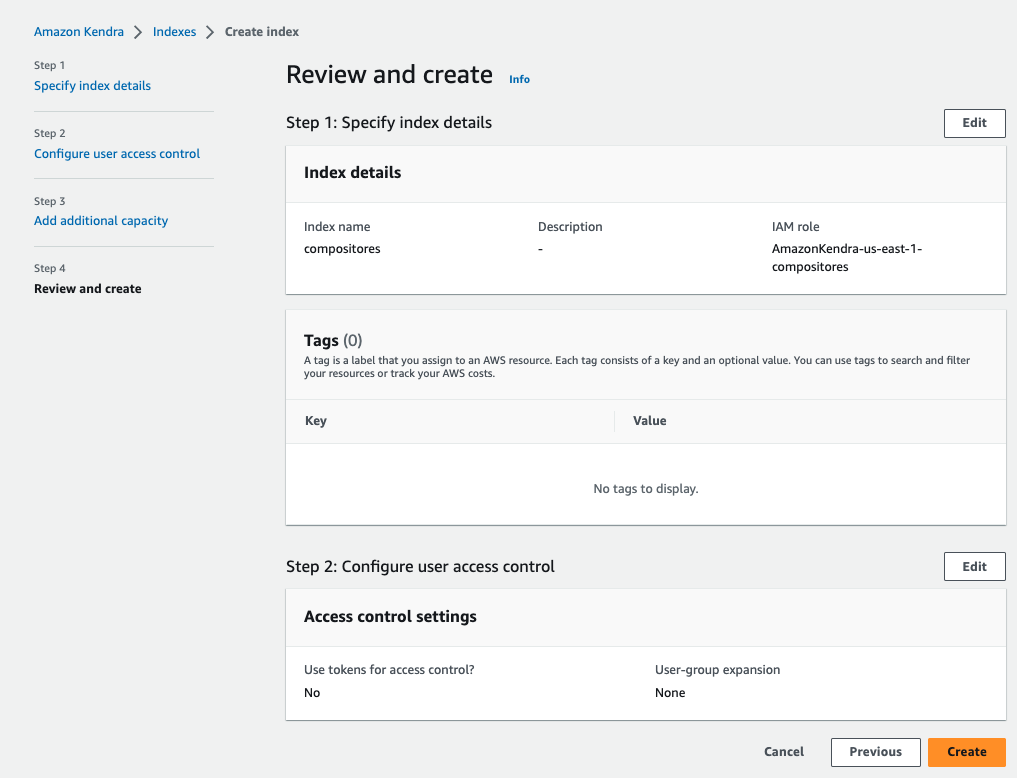
Task: Select the Review and create step
Action: point(88,289)
